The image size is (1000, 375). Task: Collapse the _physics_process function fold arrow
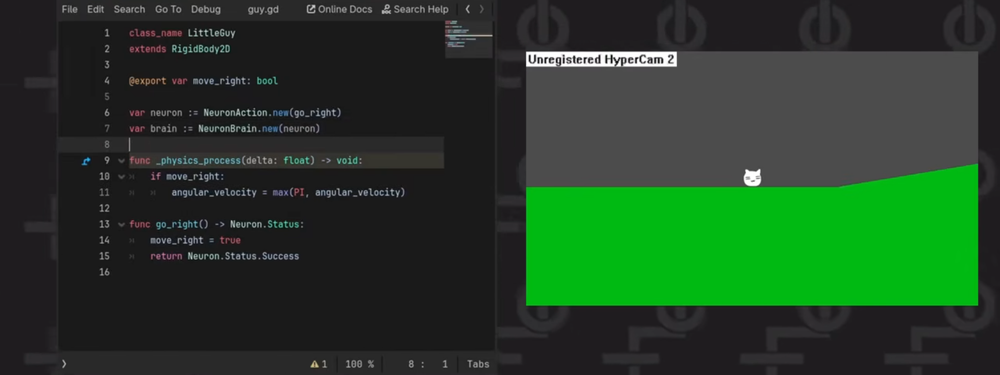coord(121,161)
